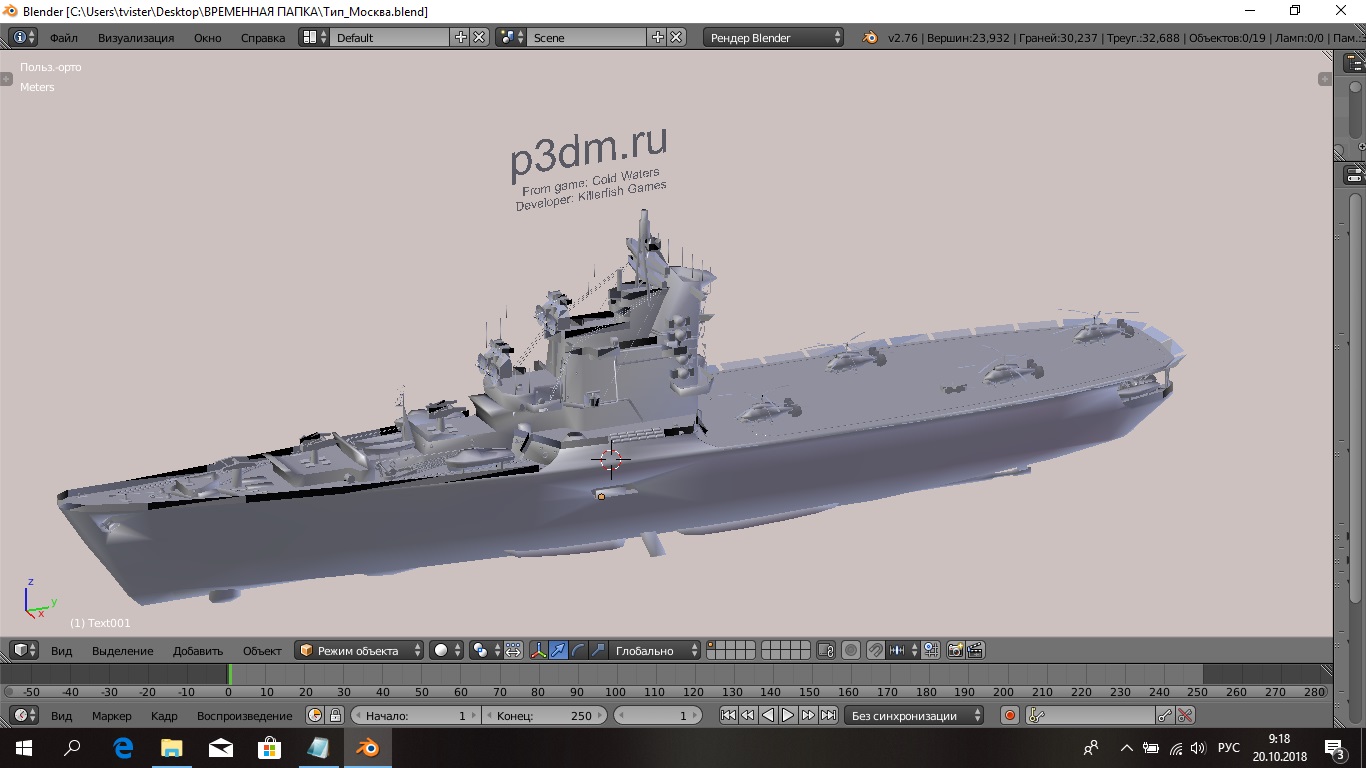Toggle time cursor lock icon
1366x768 pixels.
click(x=335, y=715)
